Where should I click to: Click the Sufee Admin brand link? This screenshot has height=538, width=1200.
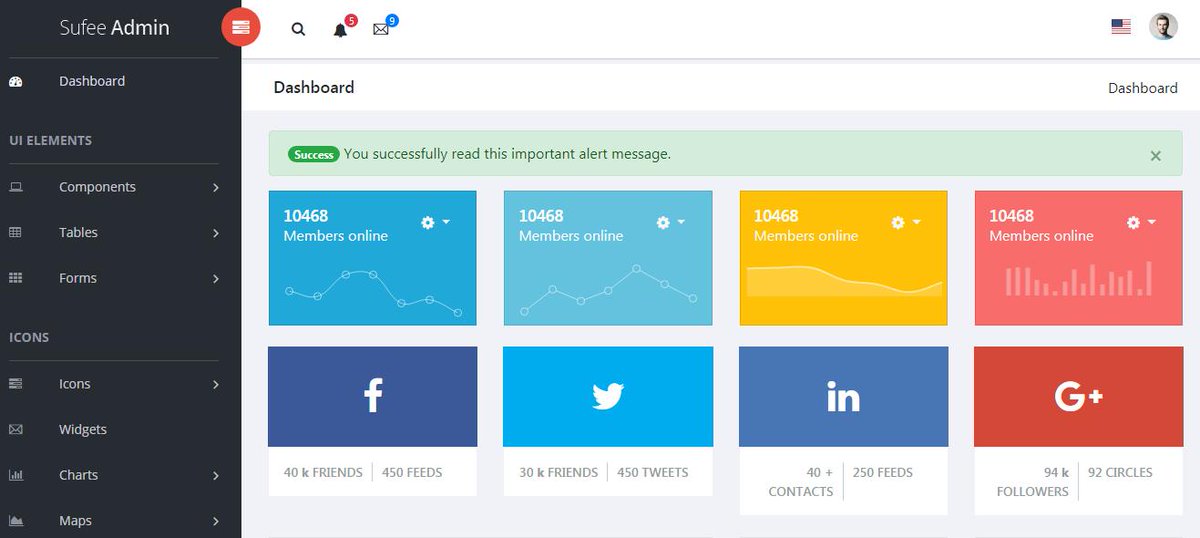tap(114, 28)
